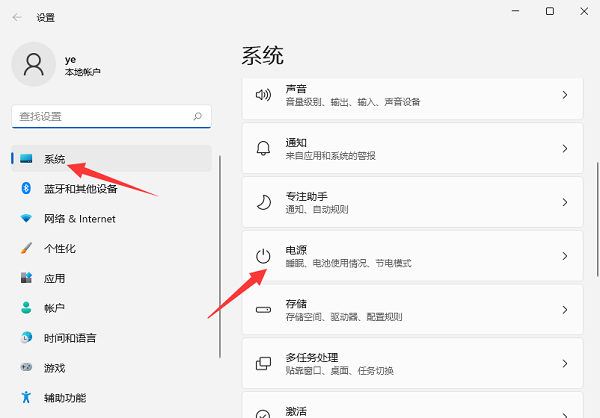Click the Wi-Fi network icon in sidebar
Image resolution: width=600 pixels, height=418 pixels.
(x=26, y=218)
